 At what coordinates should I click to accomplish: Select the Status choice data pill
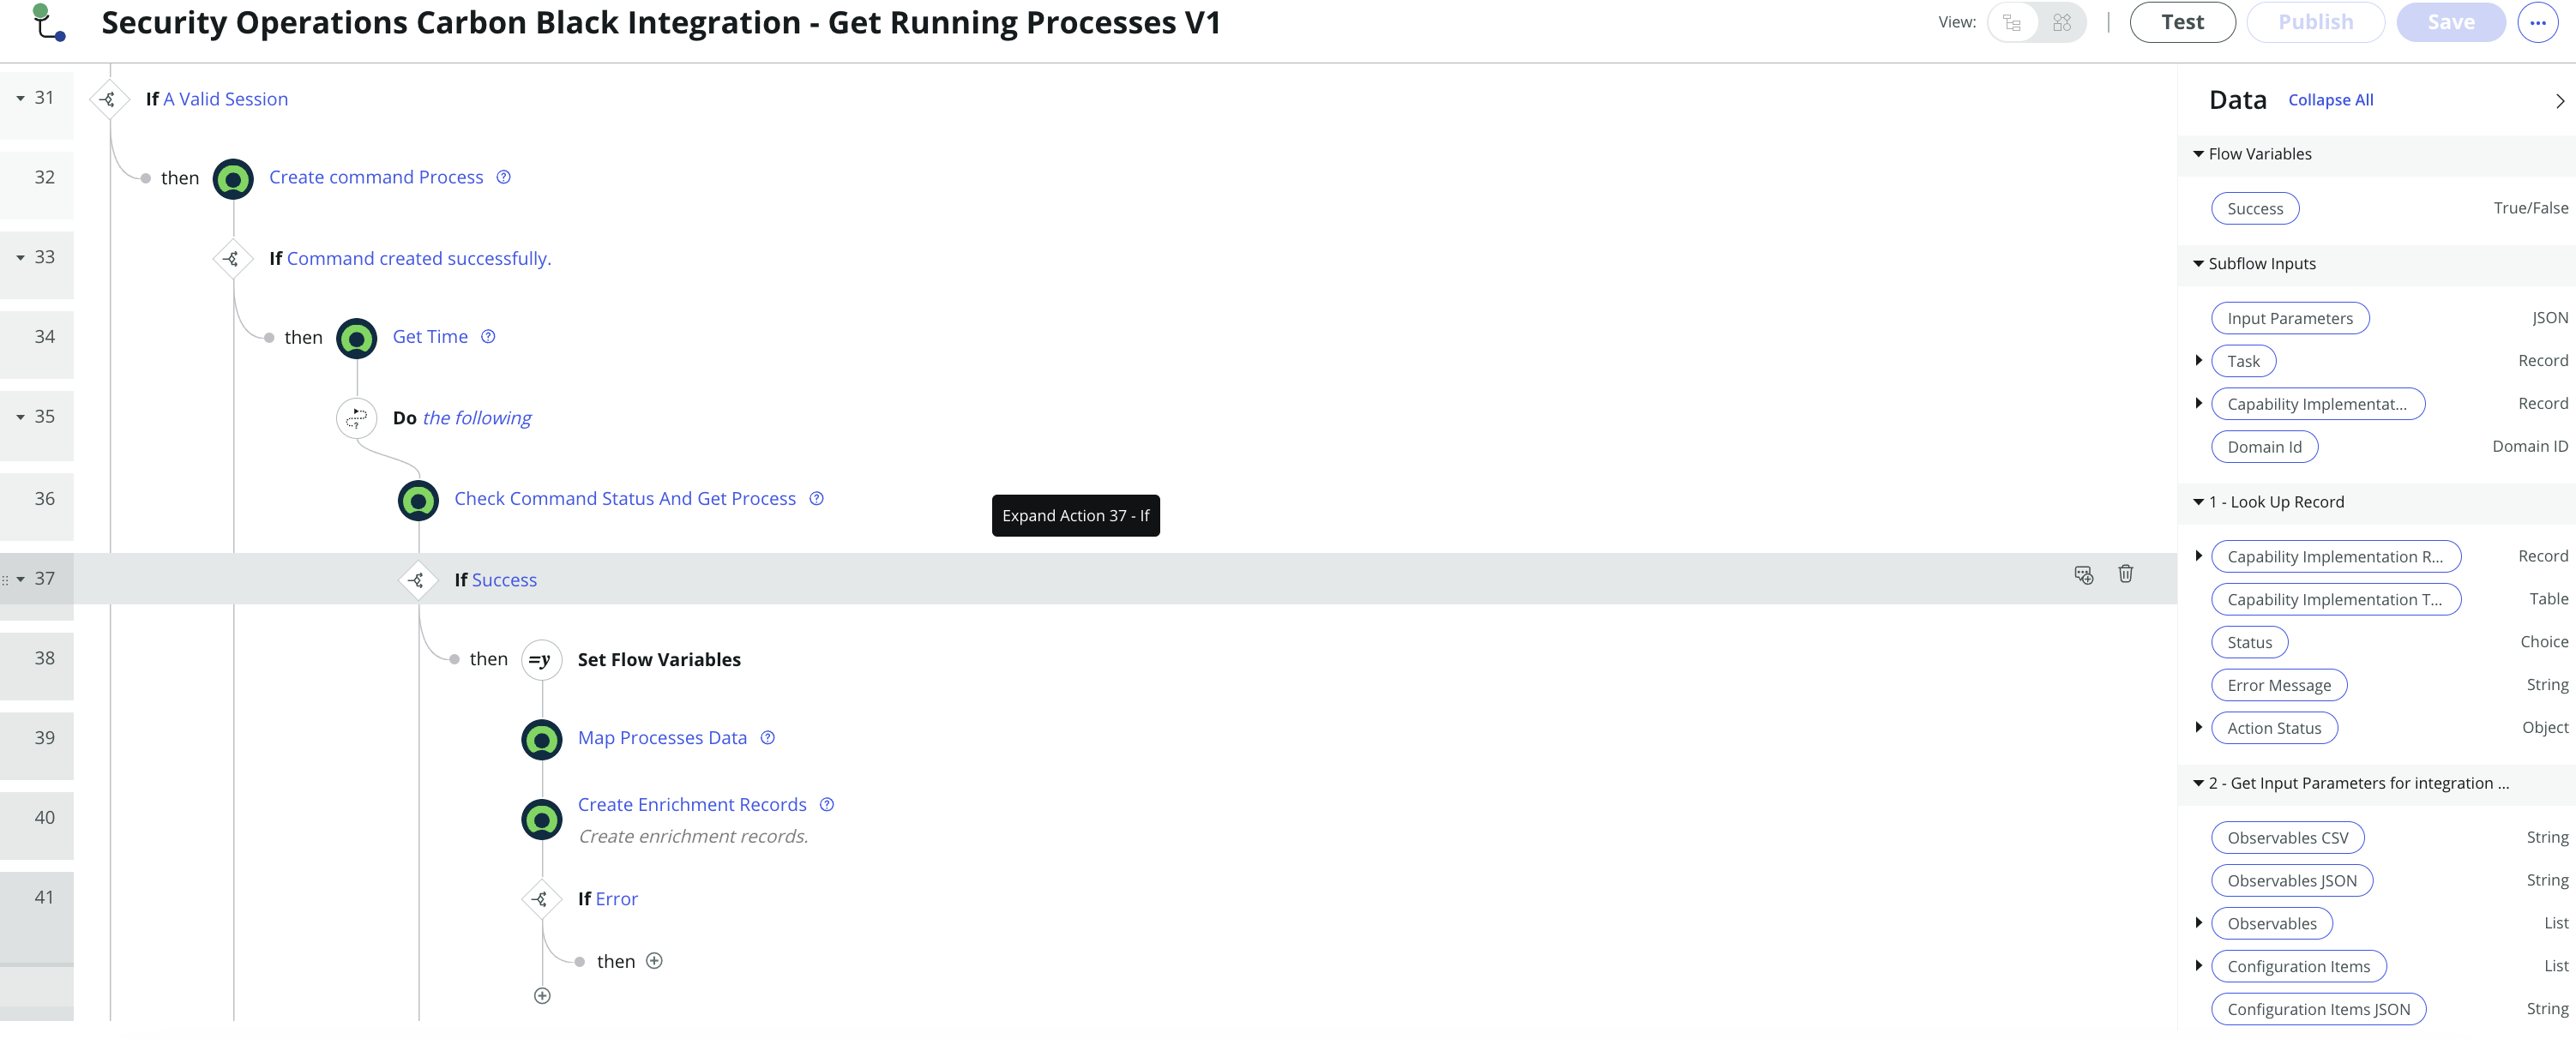click(2249, 642)
